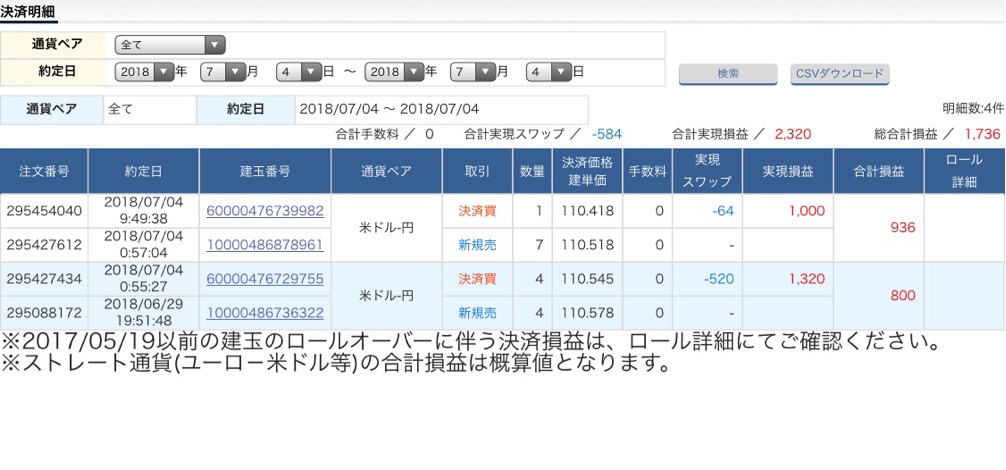
Task: Expand the start date year dropdown
Action: point(144,72)
